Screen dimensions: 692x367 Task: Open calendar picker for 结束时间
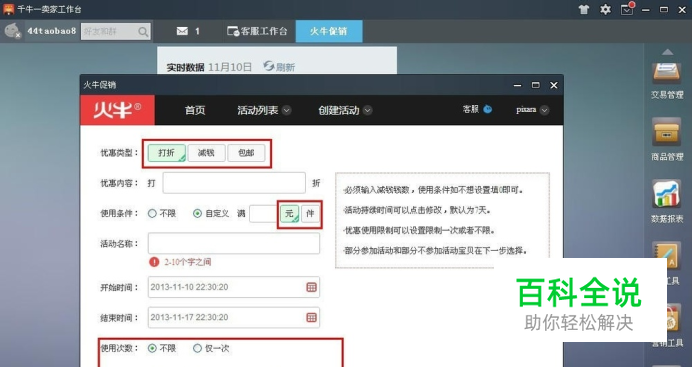coord(312,317)
